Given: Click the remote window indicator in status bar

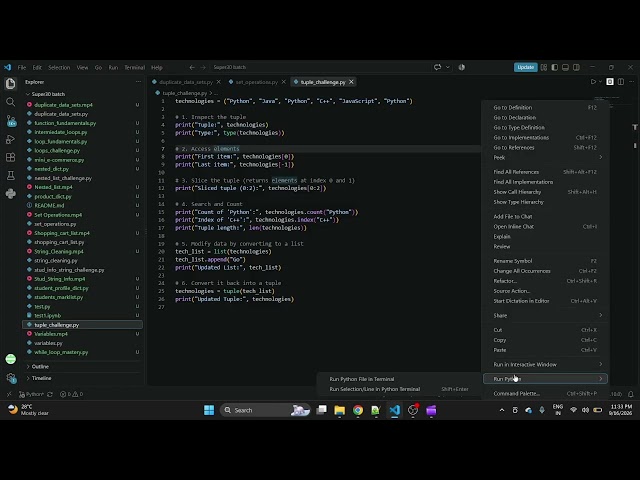Looking at the screenshot, I should coord(9,394).
